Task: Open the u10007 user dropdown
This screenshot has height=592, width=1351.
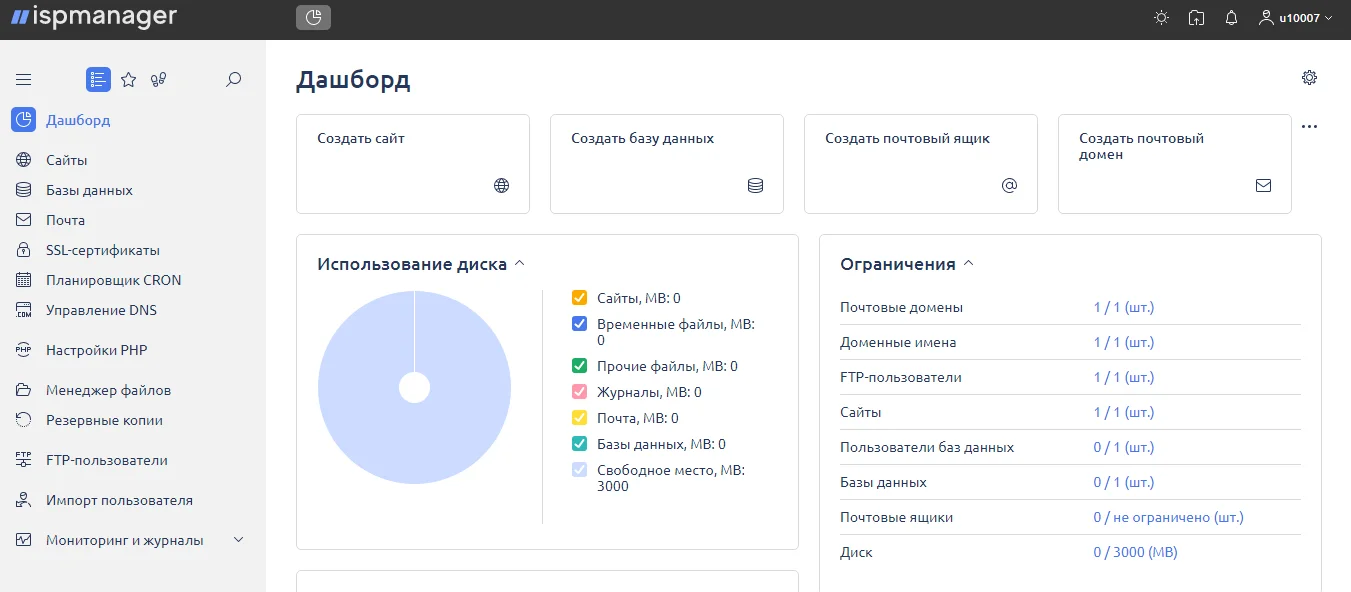Action: 1296,18
